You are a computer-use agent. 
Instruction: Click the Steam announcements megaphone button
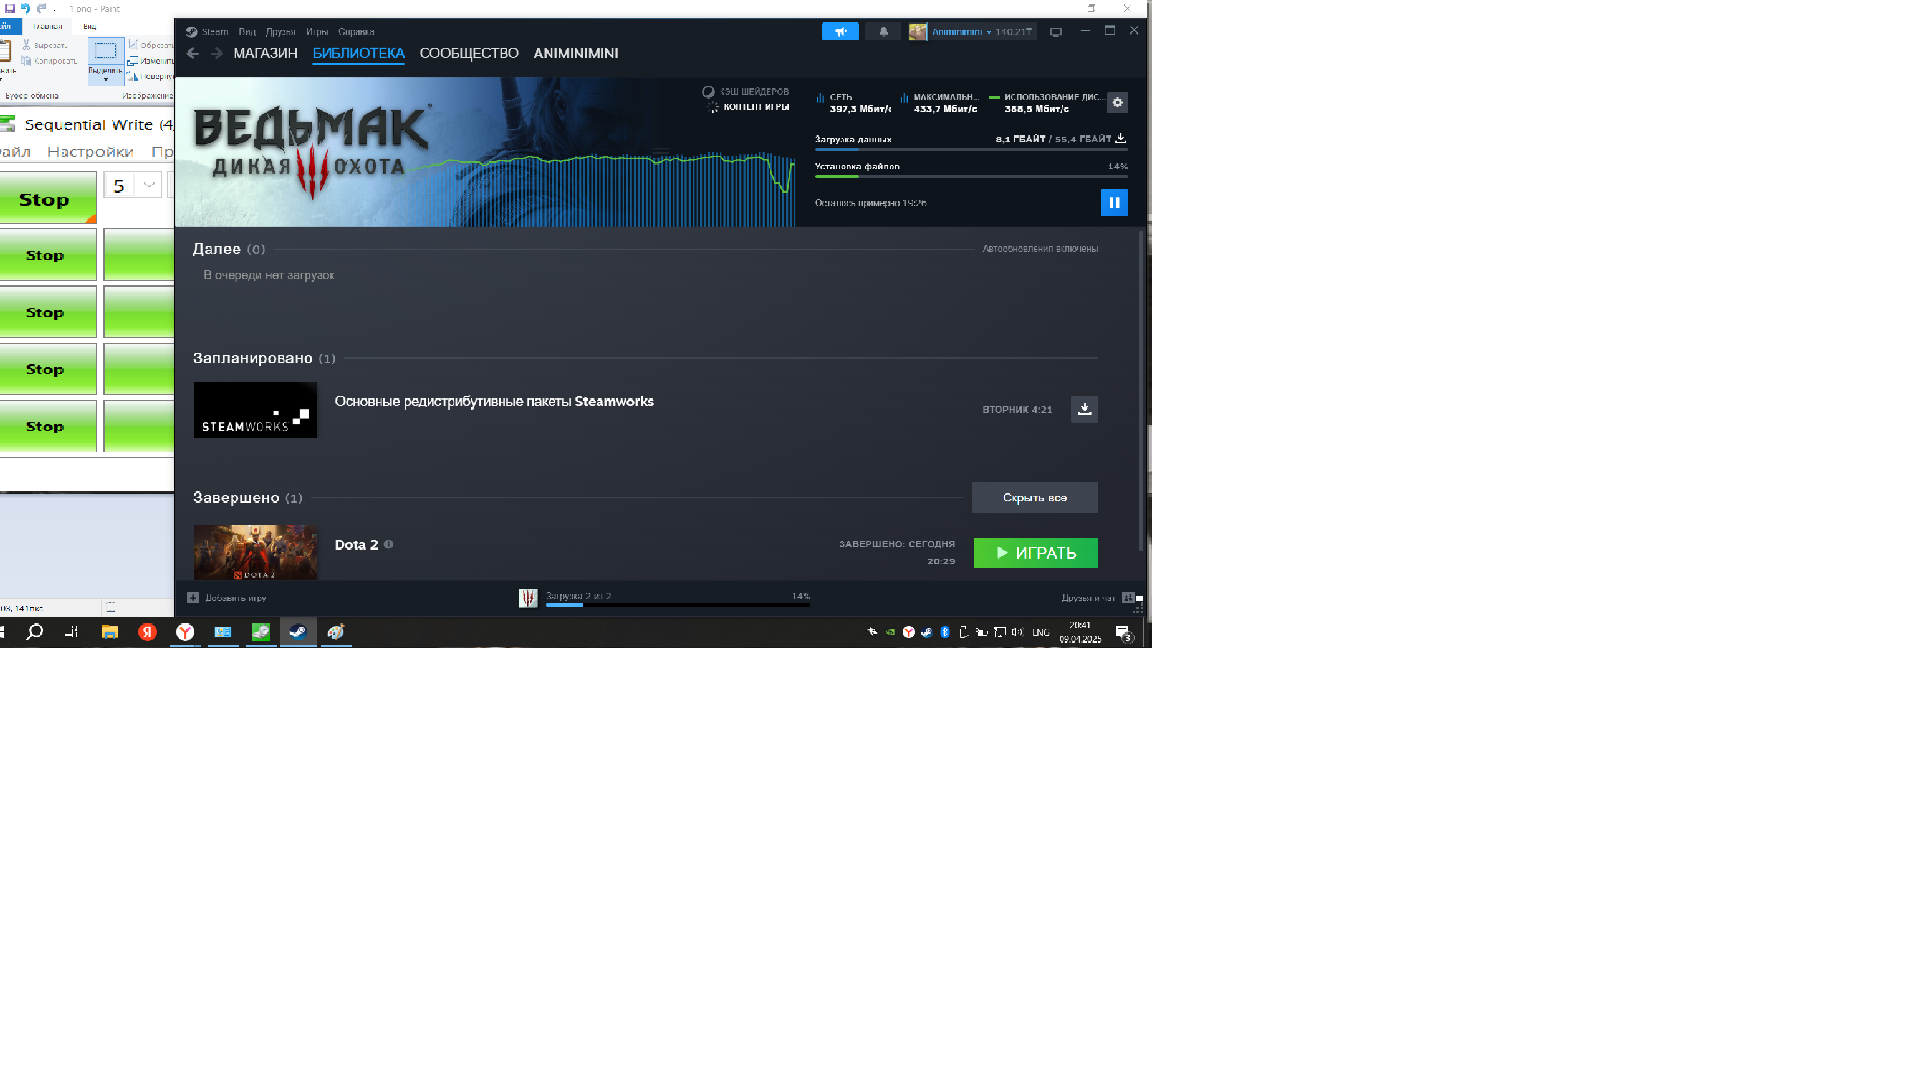coord(840,32)
